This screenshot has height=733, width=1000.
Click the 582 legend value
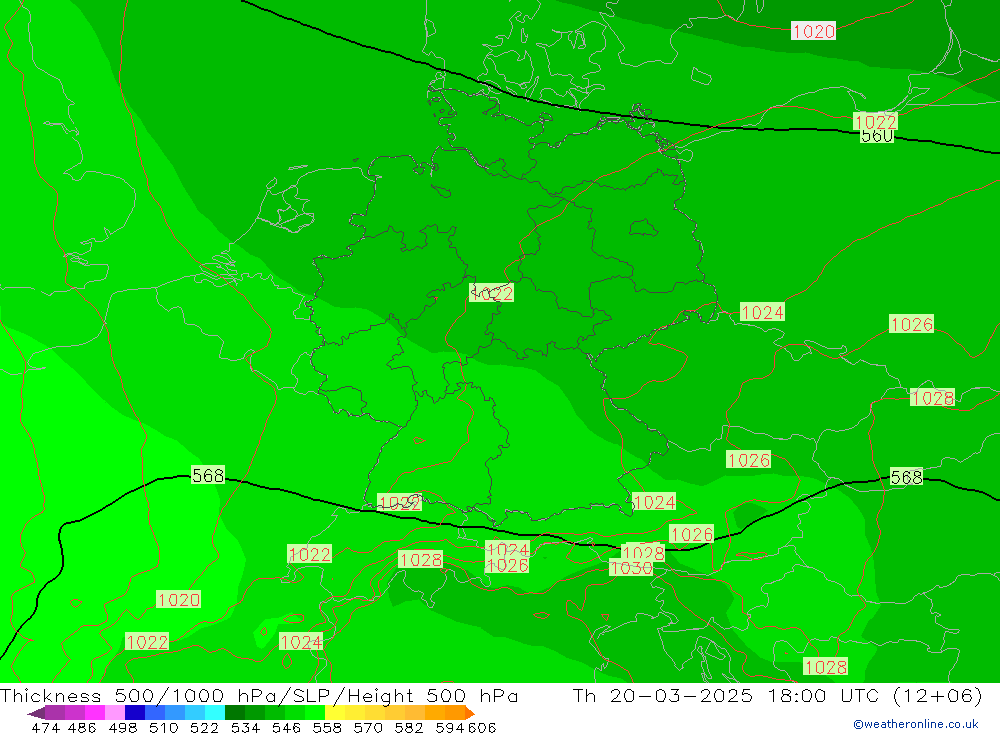409,727
